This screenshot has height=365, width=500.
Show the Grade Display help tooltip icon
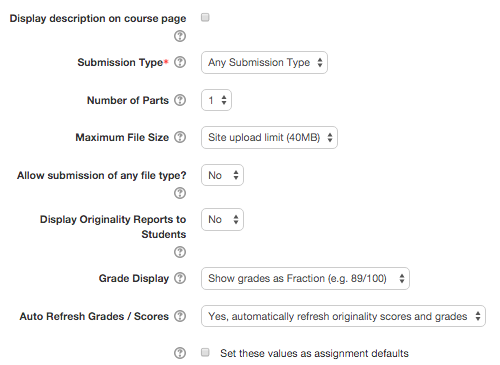(x=180, y=278)
